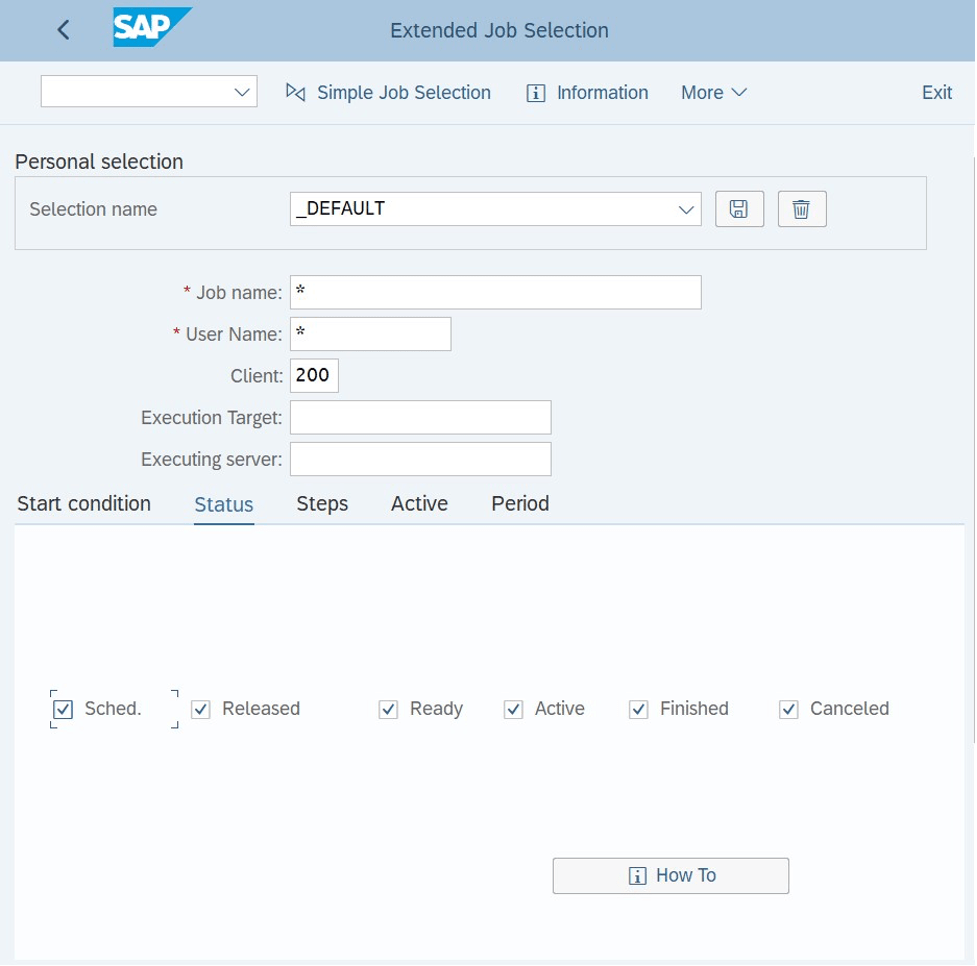Click the back navigation arrow

(62, 29)
